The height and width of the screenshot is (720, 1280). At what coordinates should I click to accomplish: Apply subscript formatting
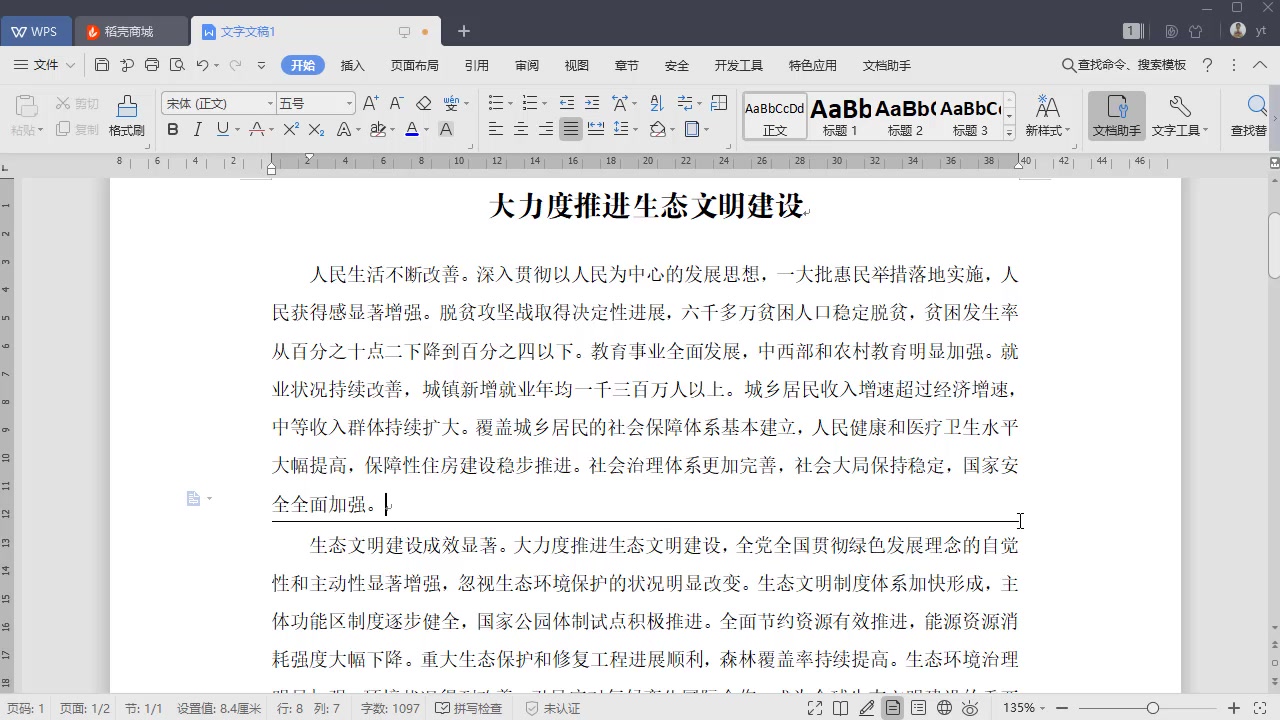316,129
